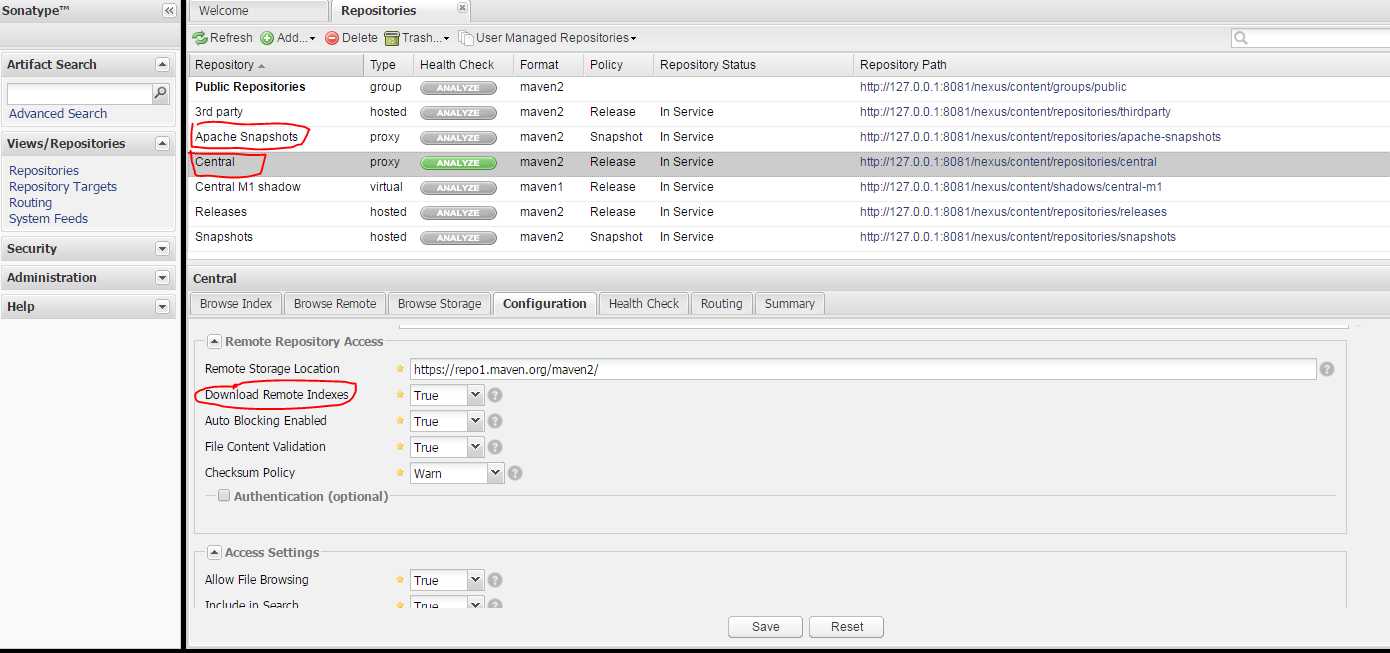Enable the Authentication (optional) checkbox
1390x653 pixels.
coord(224,495)
